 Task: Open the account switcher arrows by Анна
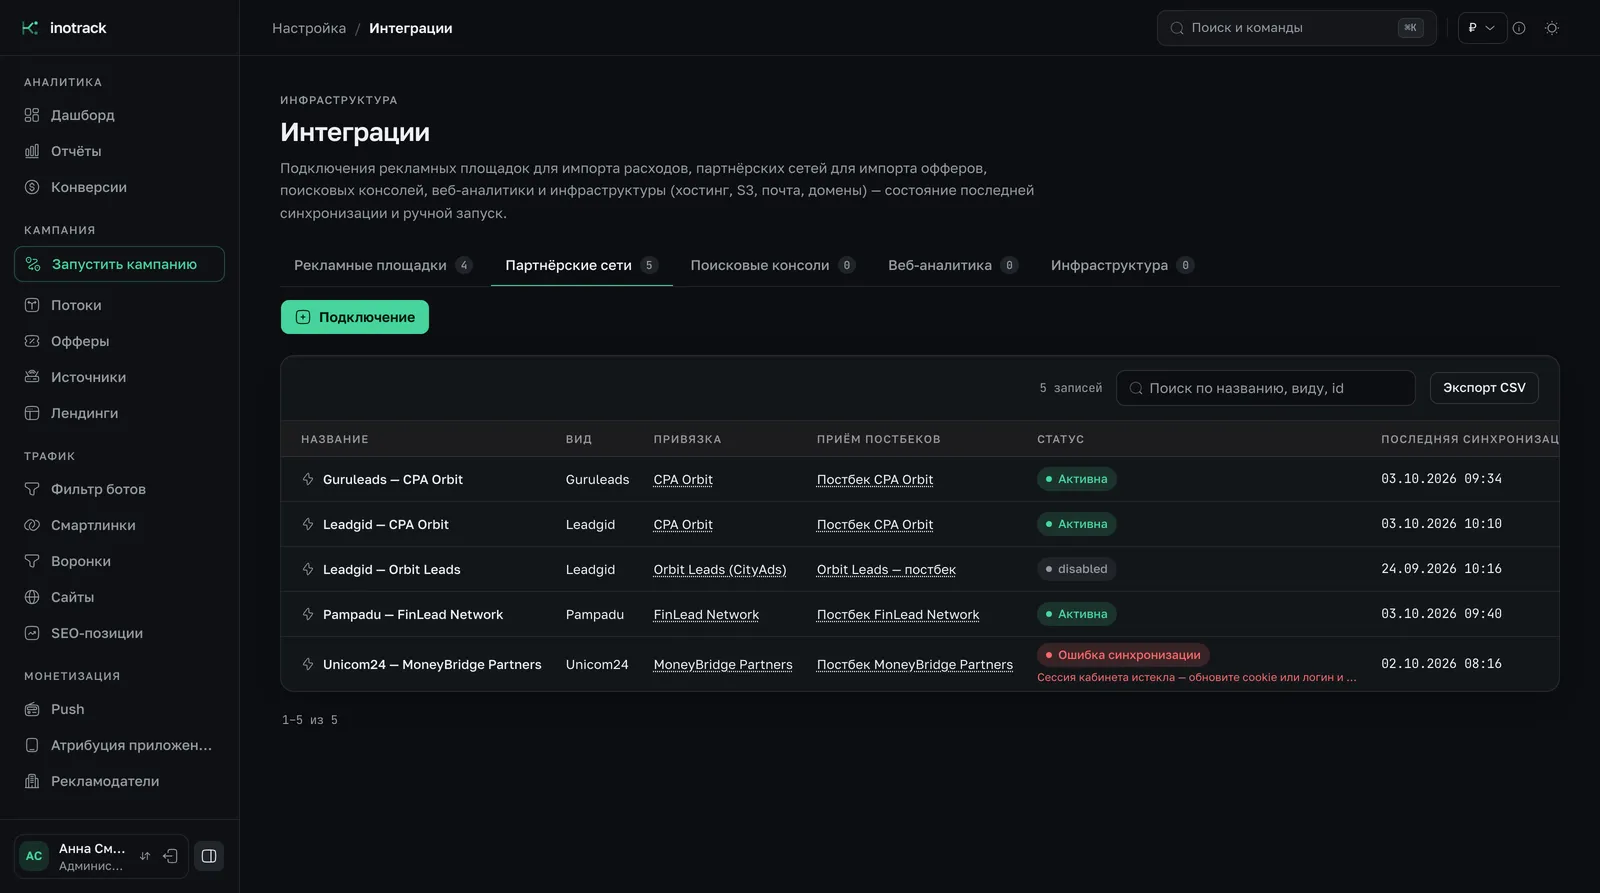(x=145, y=856)
